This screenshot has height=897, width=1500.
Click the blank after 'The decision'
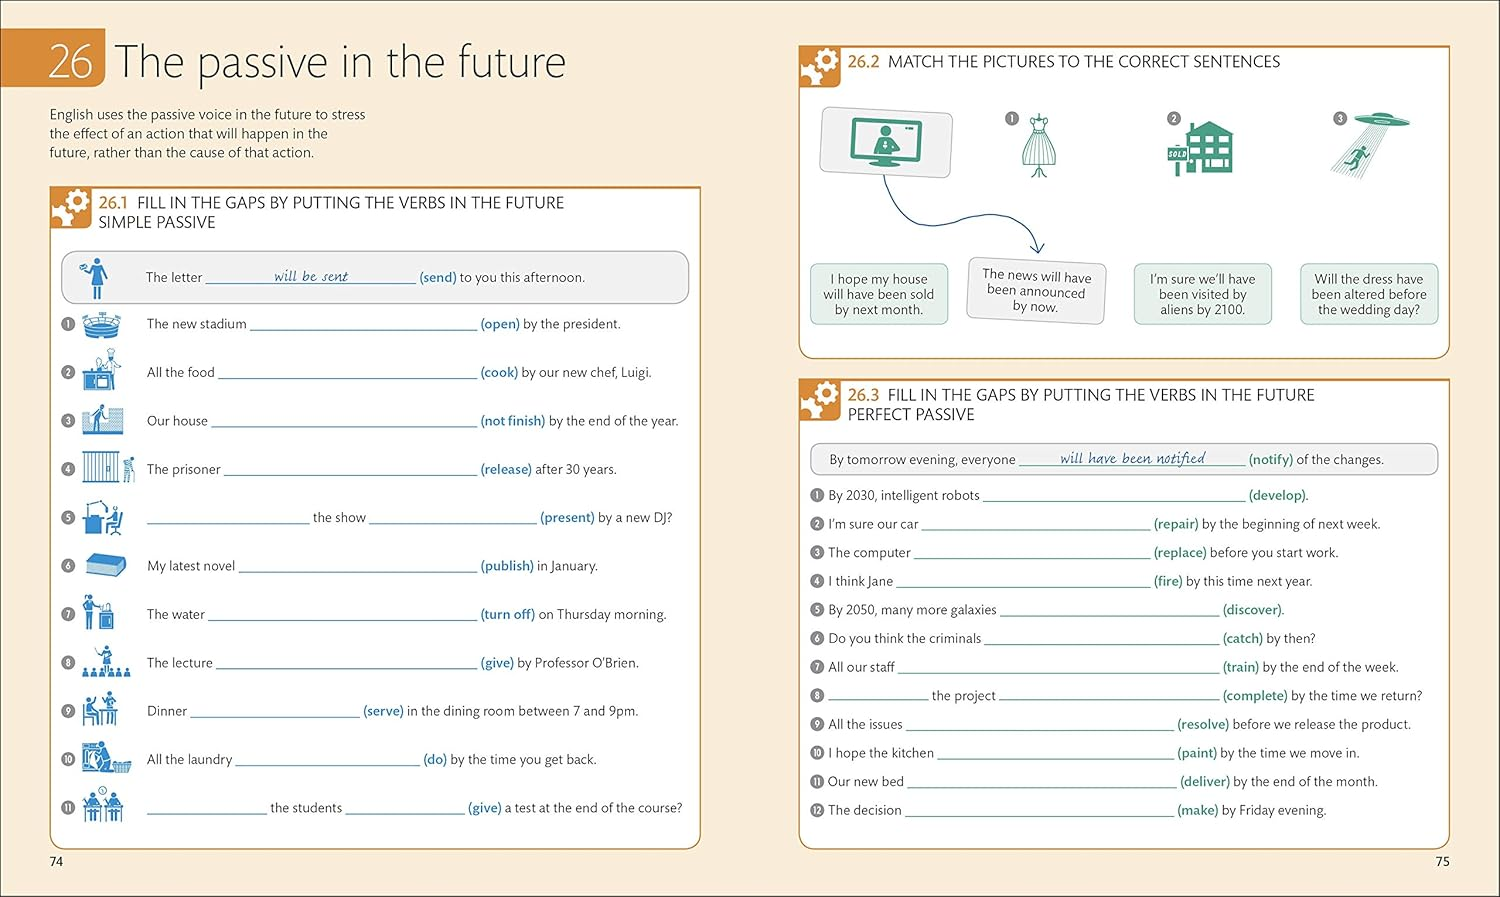pos(1039,810)
